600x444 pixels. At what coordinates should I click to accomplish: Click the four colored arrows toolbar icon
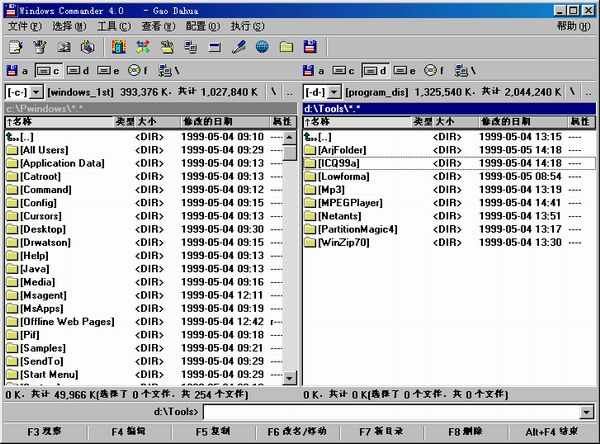click(x=143, y=47)
